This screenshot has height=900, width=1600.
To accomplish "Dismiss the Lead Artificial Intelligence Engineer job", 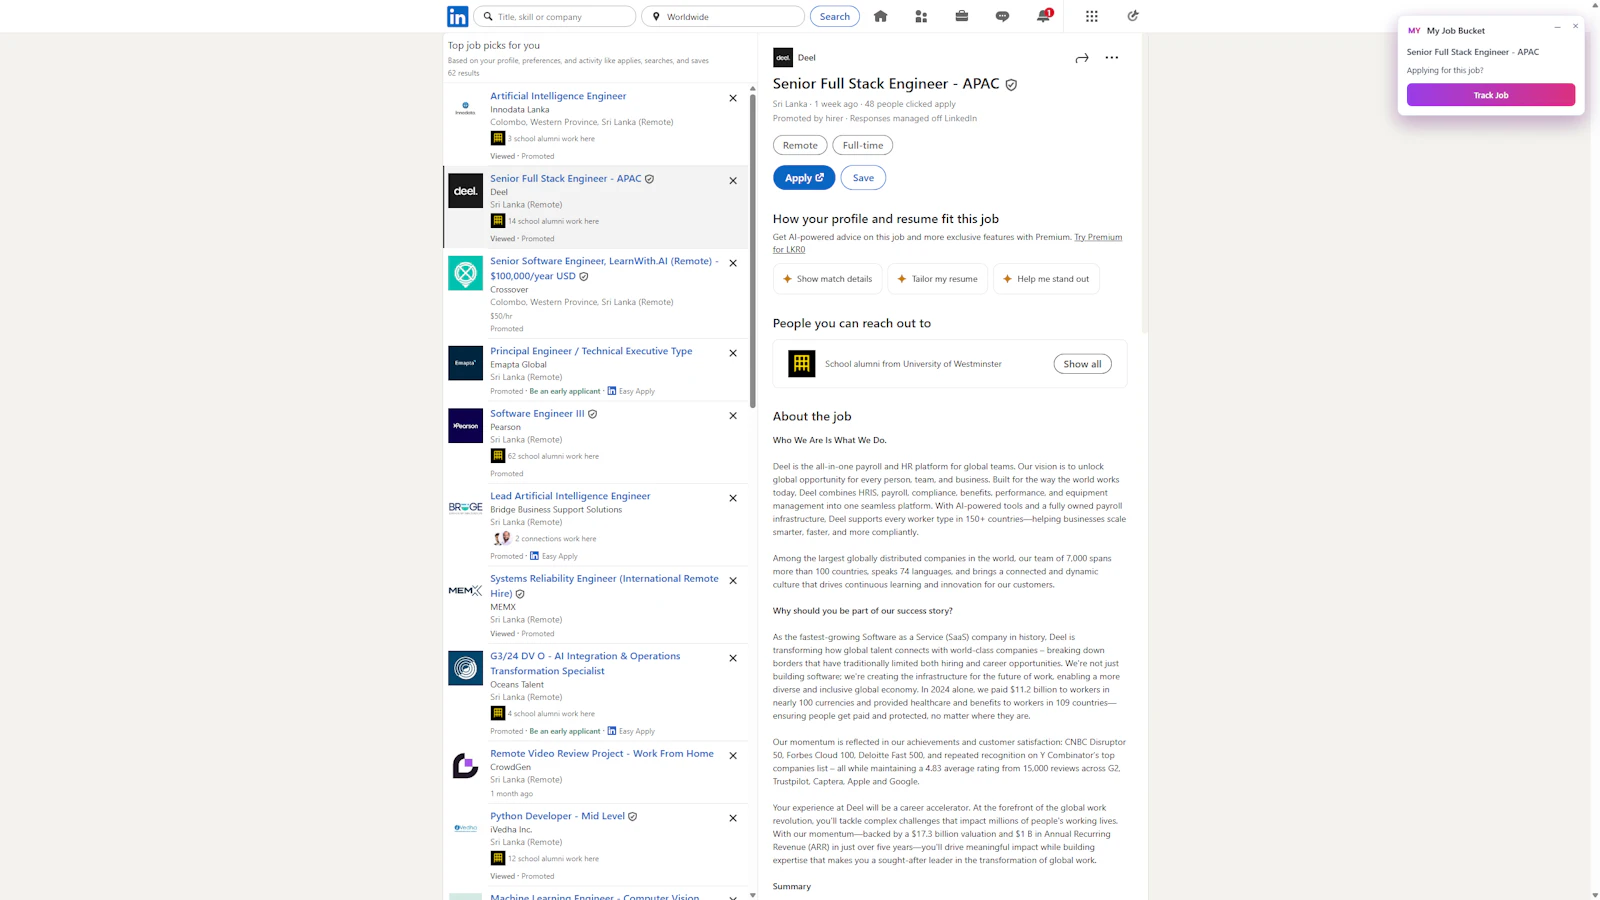I will (733, 498).
